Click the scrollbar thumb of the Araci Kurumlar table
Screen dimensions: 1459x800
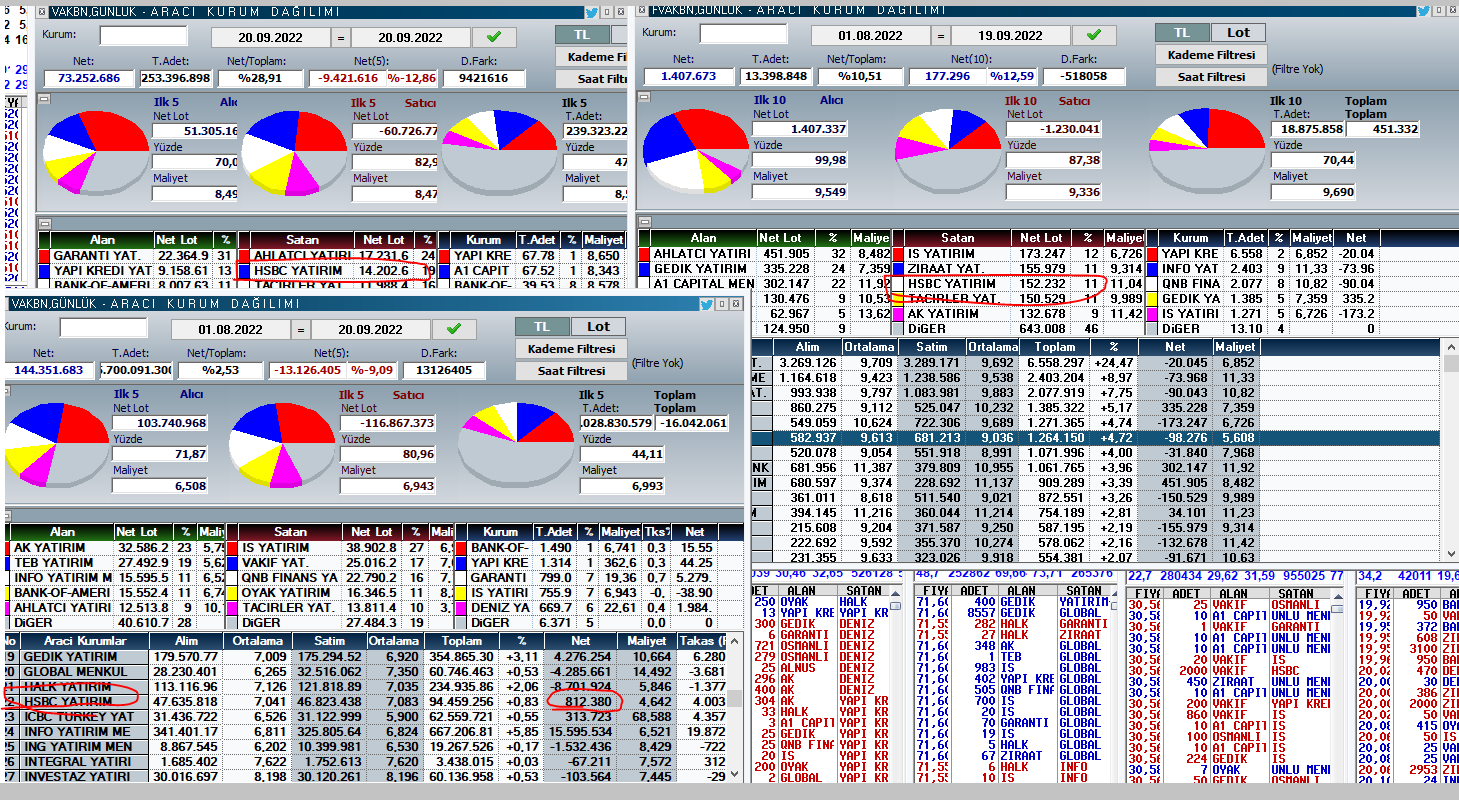735,699
